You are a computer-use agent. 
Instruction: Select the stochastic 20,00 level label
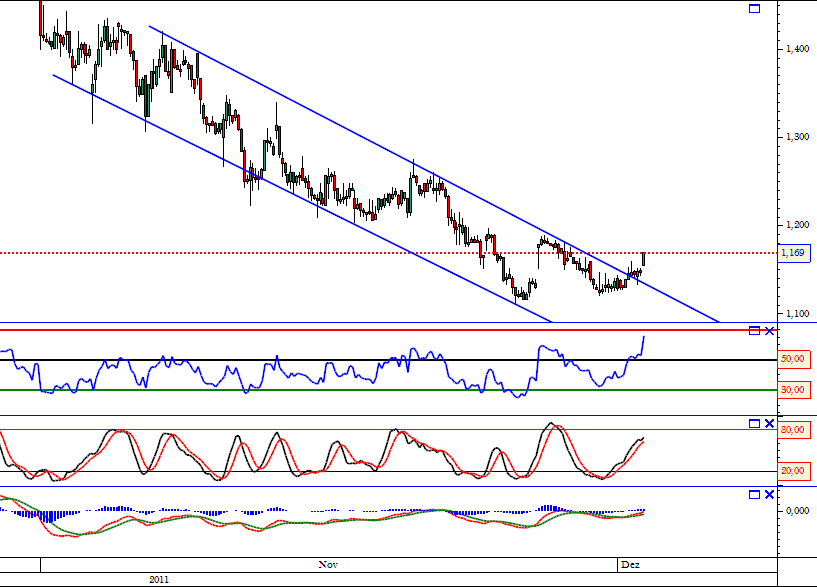tap(794, 471)
